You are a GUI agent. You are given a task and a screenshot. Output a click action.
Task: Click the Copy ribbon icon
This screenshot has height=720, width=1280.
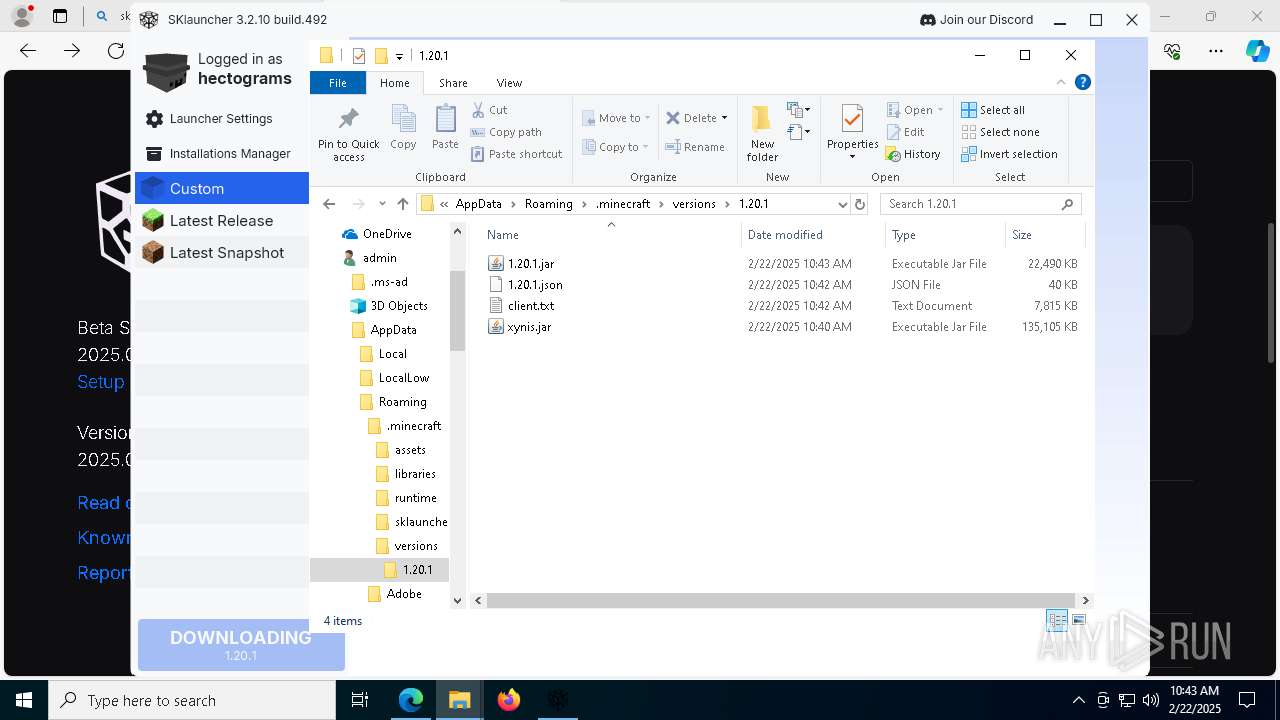403,127
